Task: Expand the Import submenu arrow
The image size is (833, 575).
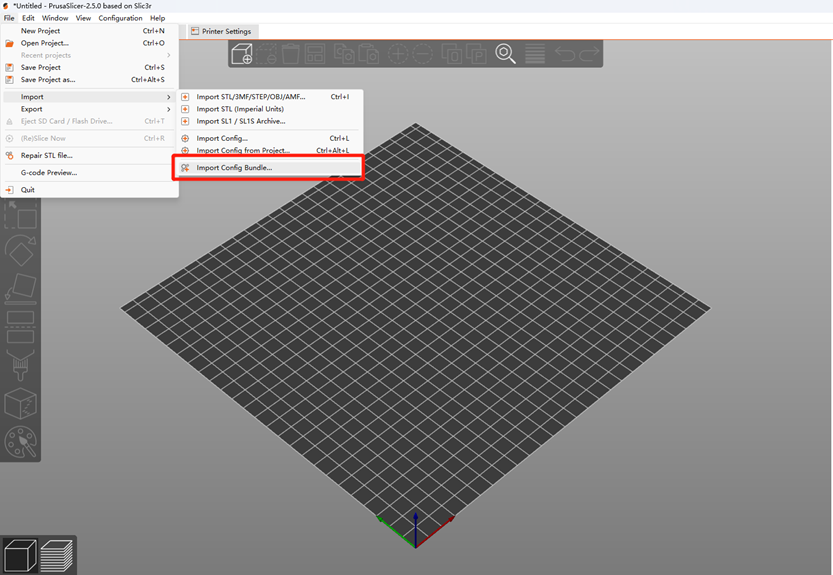Action: (x=168, y=97)
